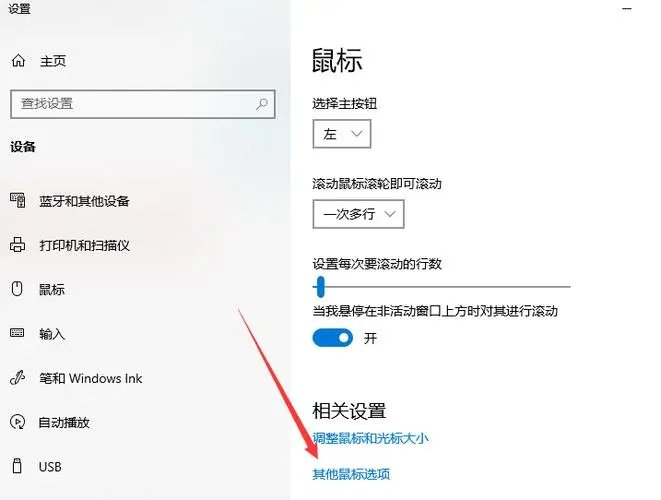The height and width of the screenshot is (500, 661).
Task: Select the pen icon for Windows Ink
Action: point(17,378)
